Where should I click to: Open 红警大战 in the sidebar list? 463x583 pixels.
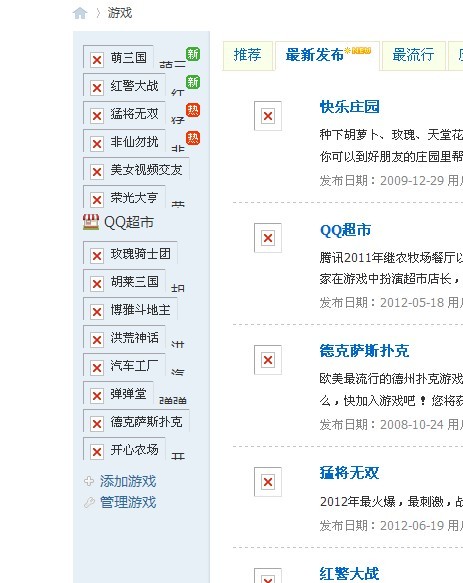tap(134, 86)
